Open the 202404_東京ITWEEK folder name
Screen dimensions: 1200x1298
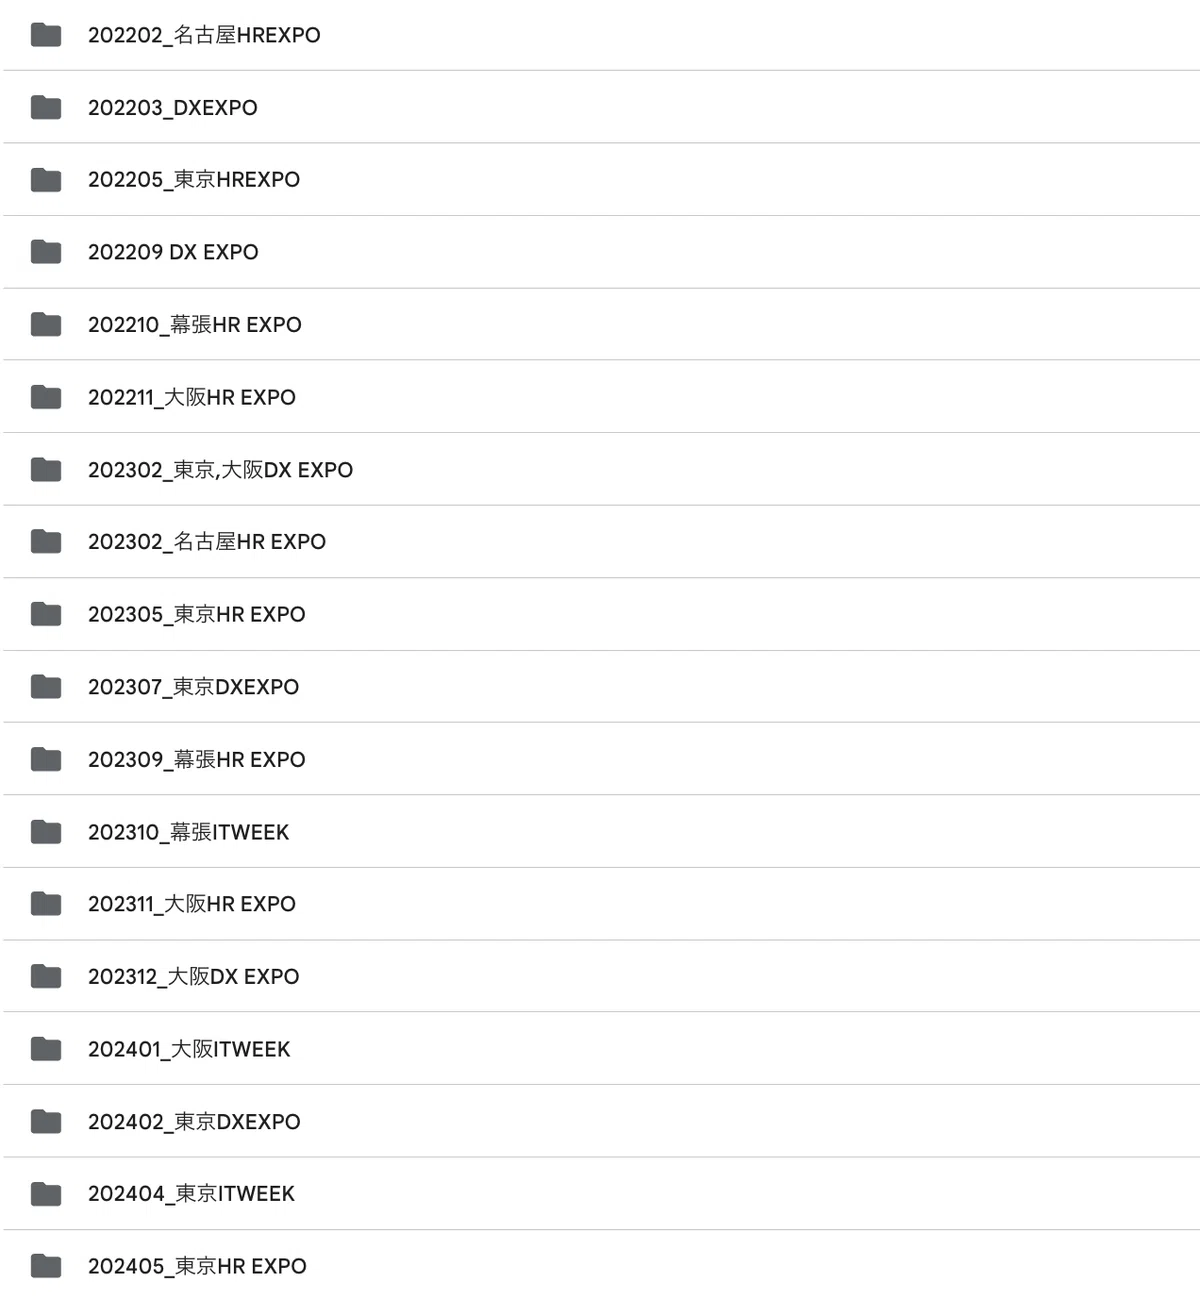[191, 1194]
